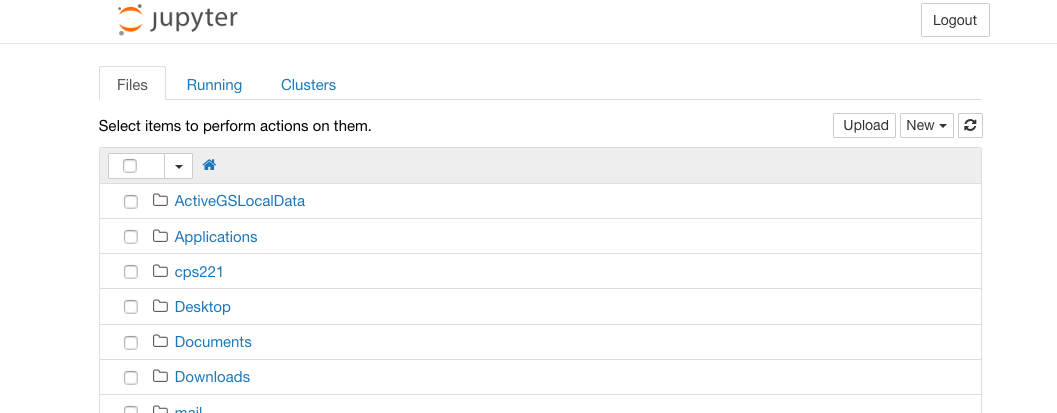Click the Applications folder icon
This screenshot has height=413, width=1057.
point(160,237)
